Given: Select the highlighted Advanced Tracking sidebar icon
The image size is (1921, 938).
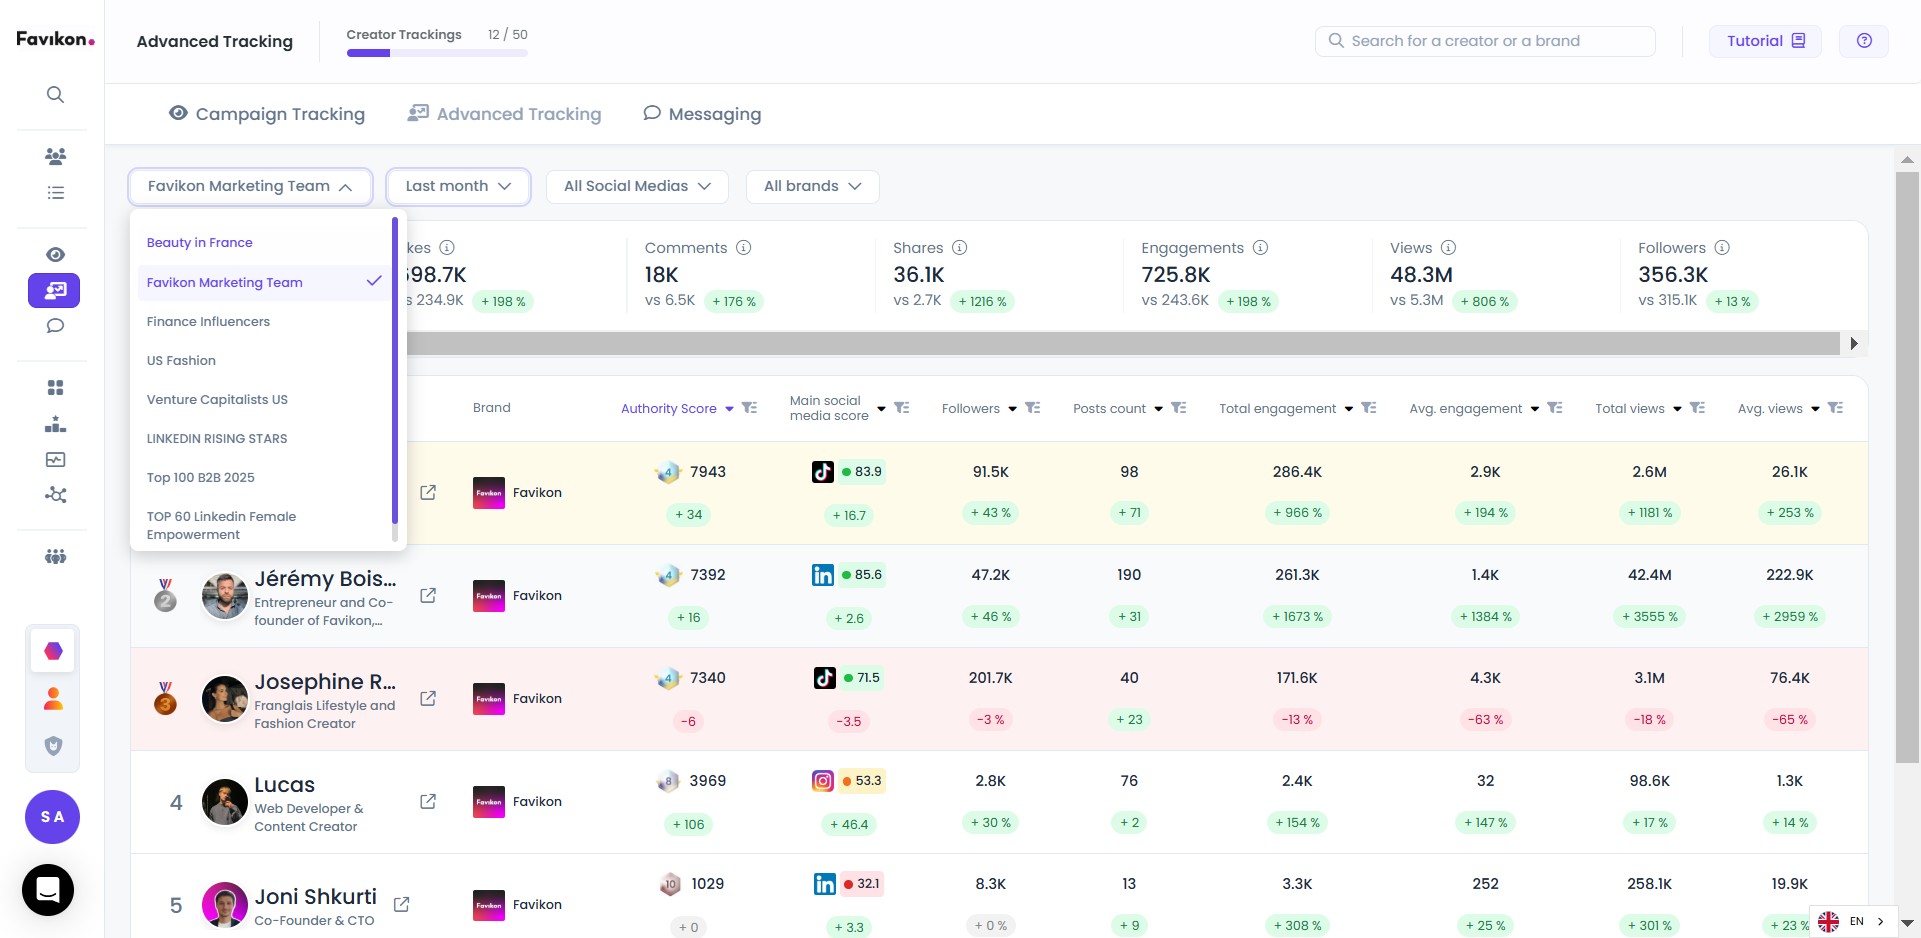Looking at the screenshot, I should tap(54, 290).
